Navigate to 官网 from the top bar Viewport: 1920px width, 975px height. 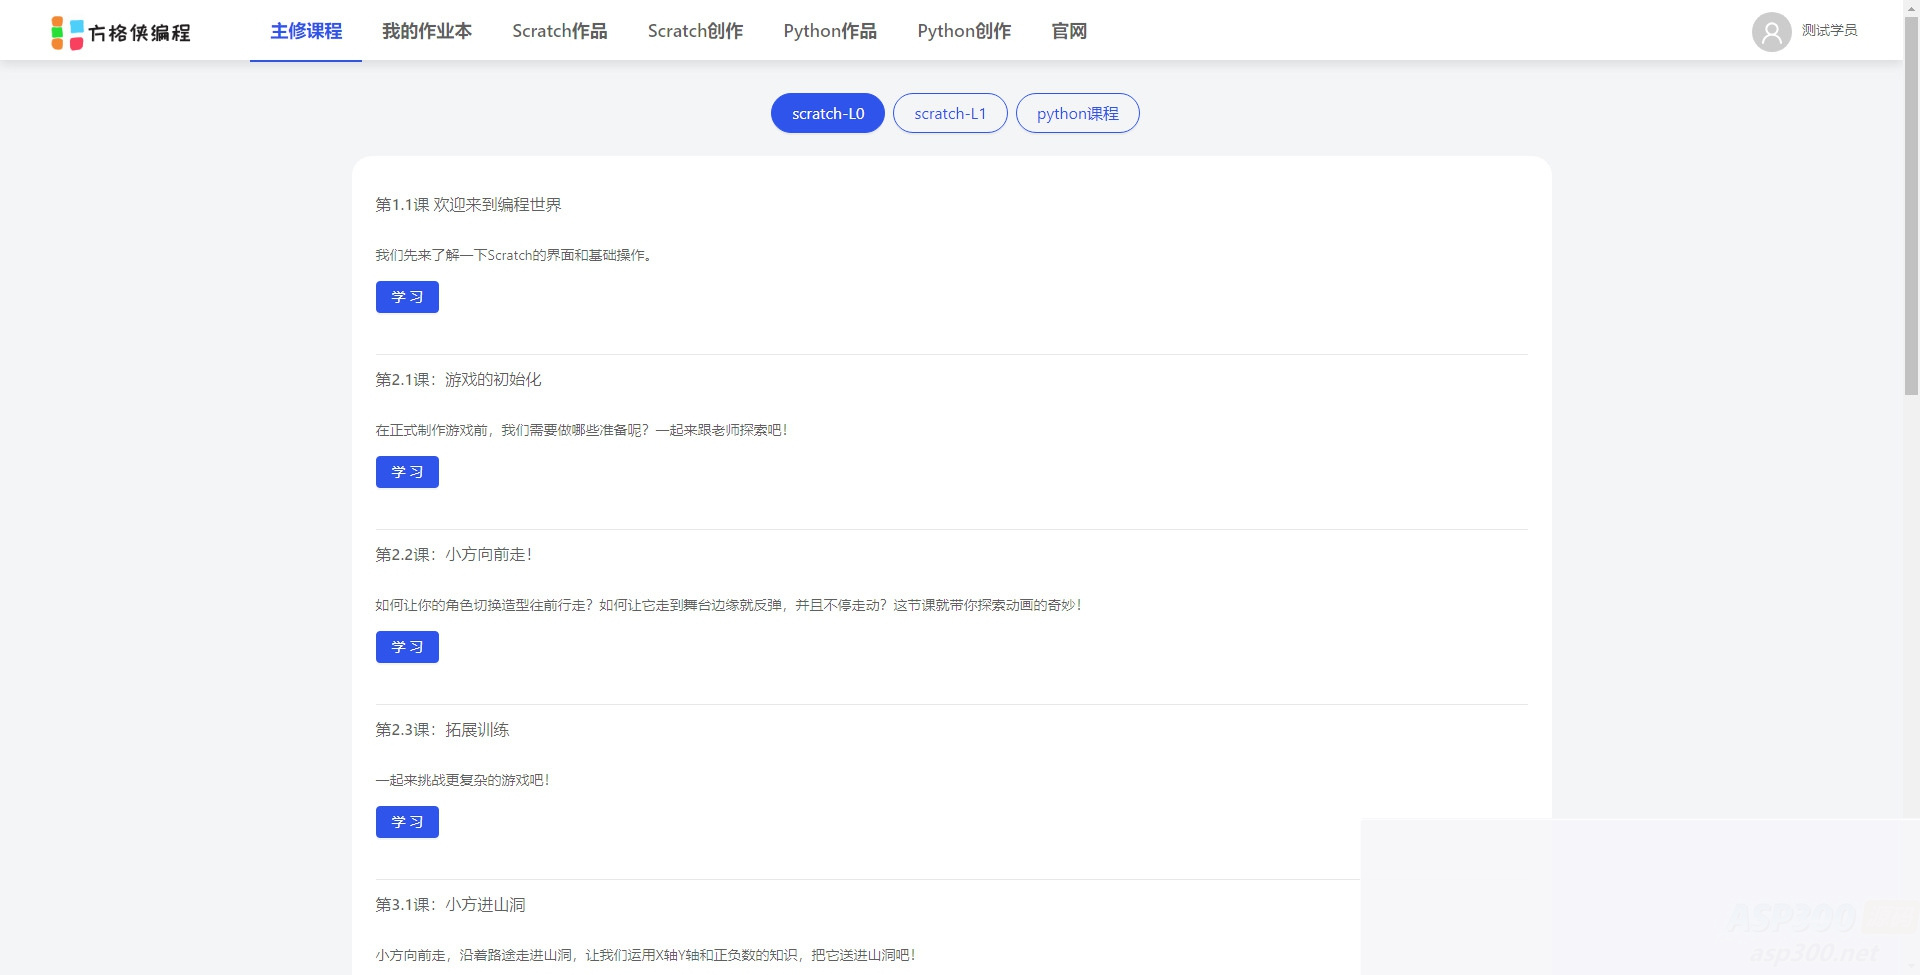coord(1069,31)
